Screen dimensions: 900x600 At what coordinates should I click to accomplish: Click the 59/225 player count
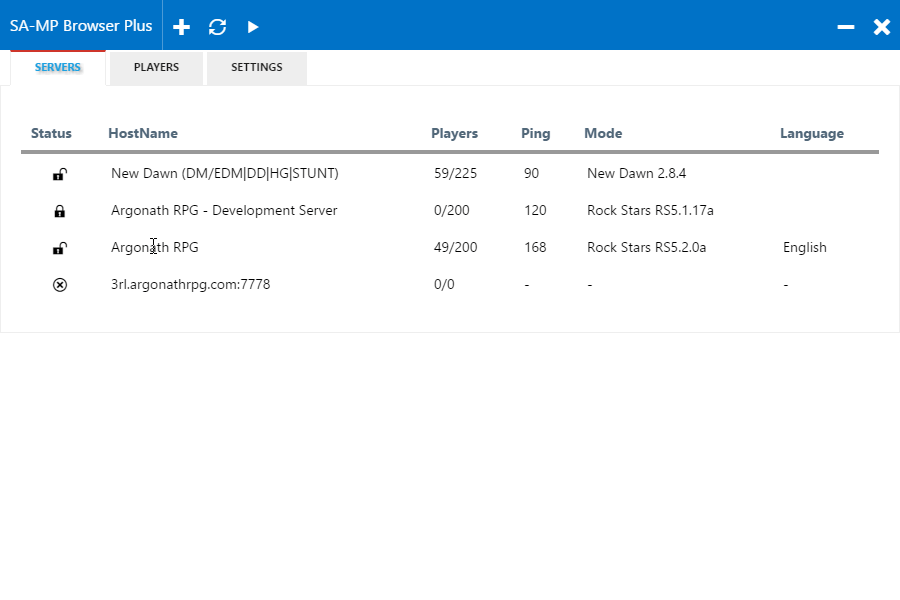455,173
